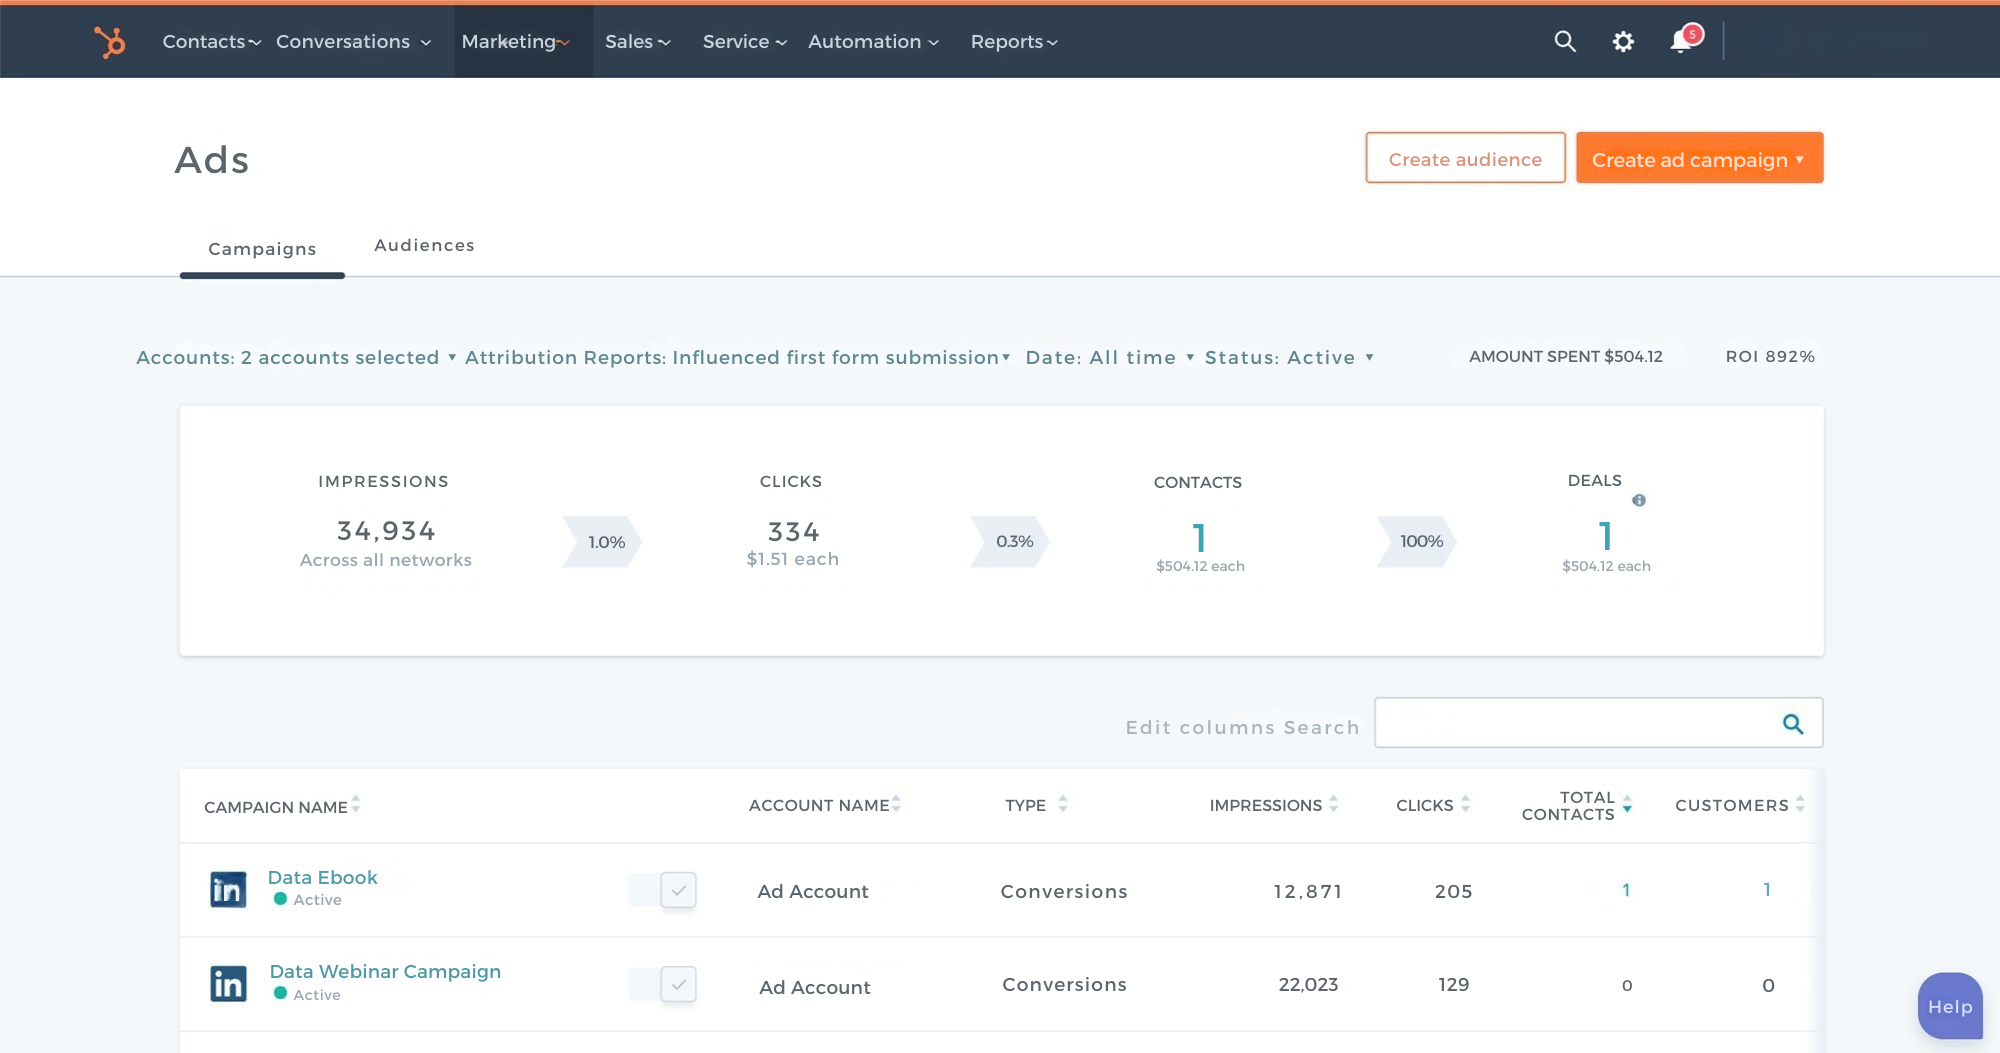Click Data Ebook total contacts value 1

1626,890
